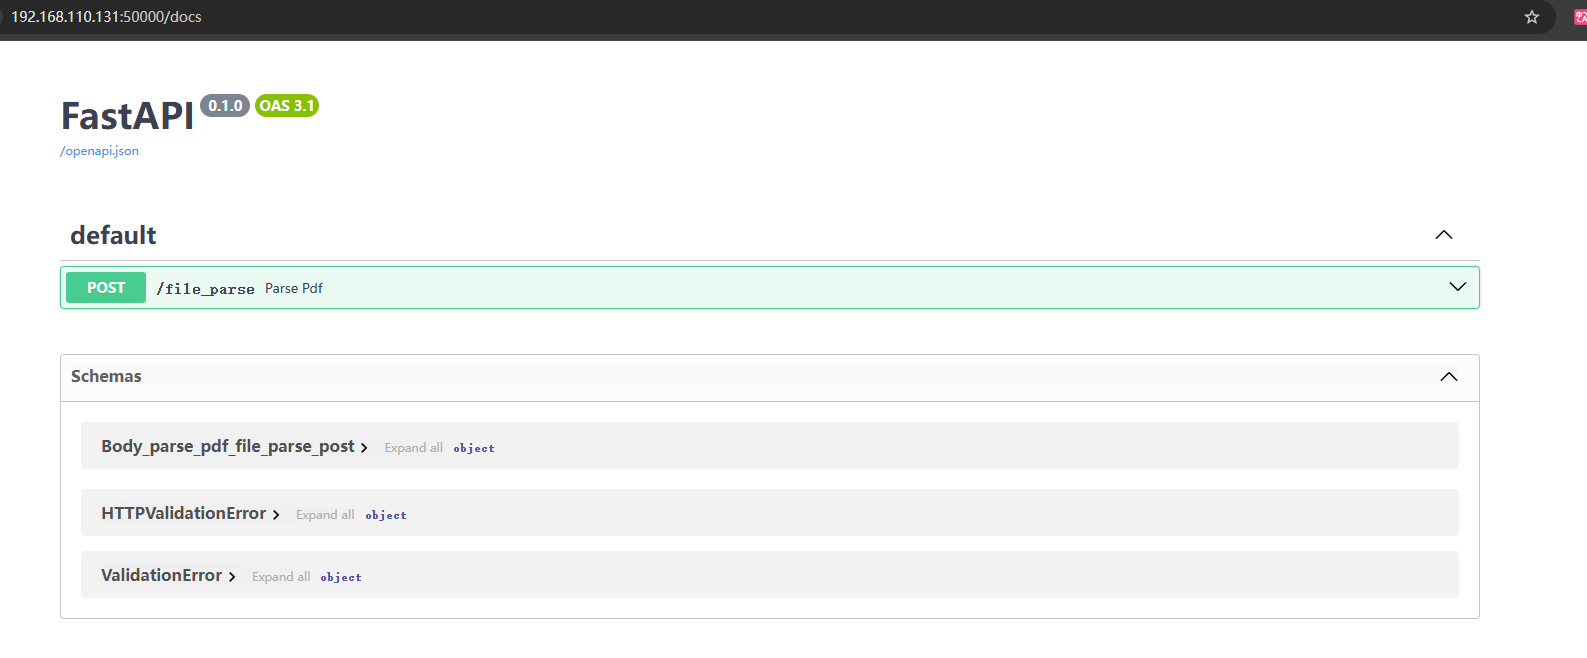This screenshot has height=658, width=1587.
Task: Open the /openapi.json link
Action: pos(99,151)
